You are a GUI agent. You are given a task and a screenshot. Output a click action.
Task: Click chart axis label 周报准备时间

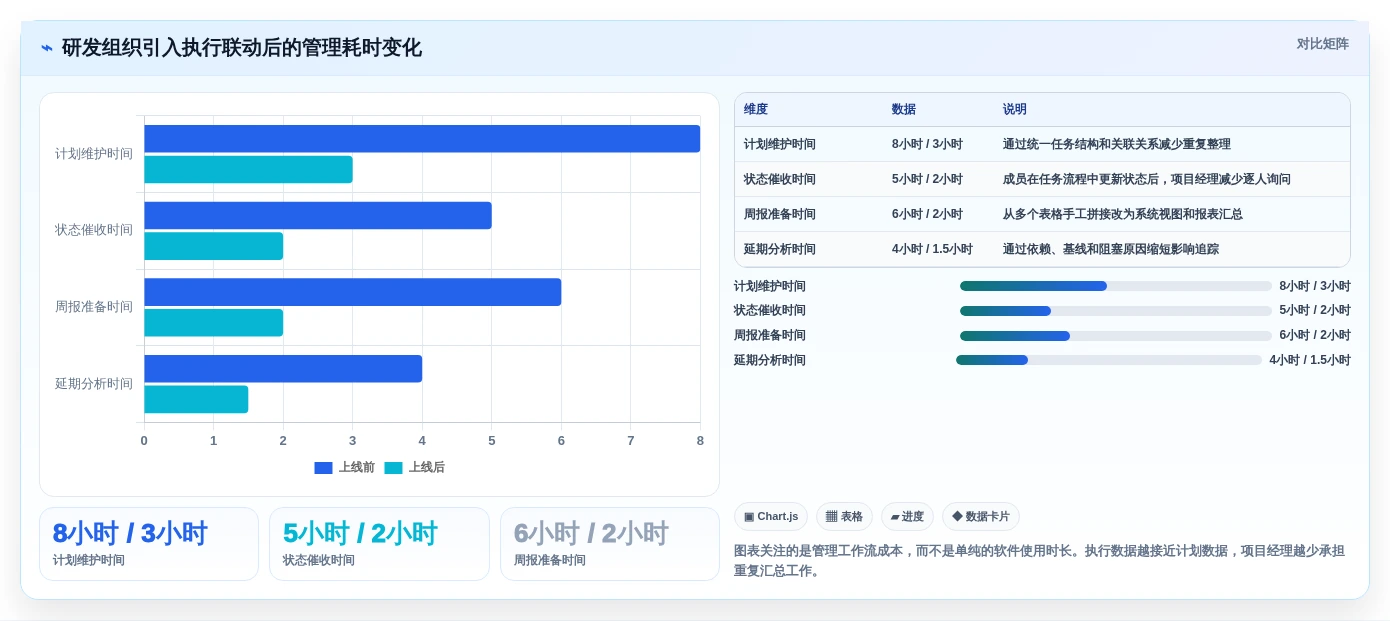(94, 307)
